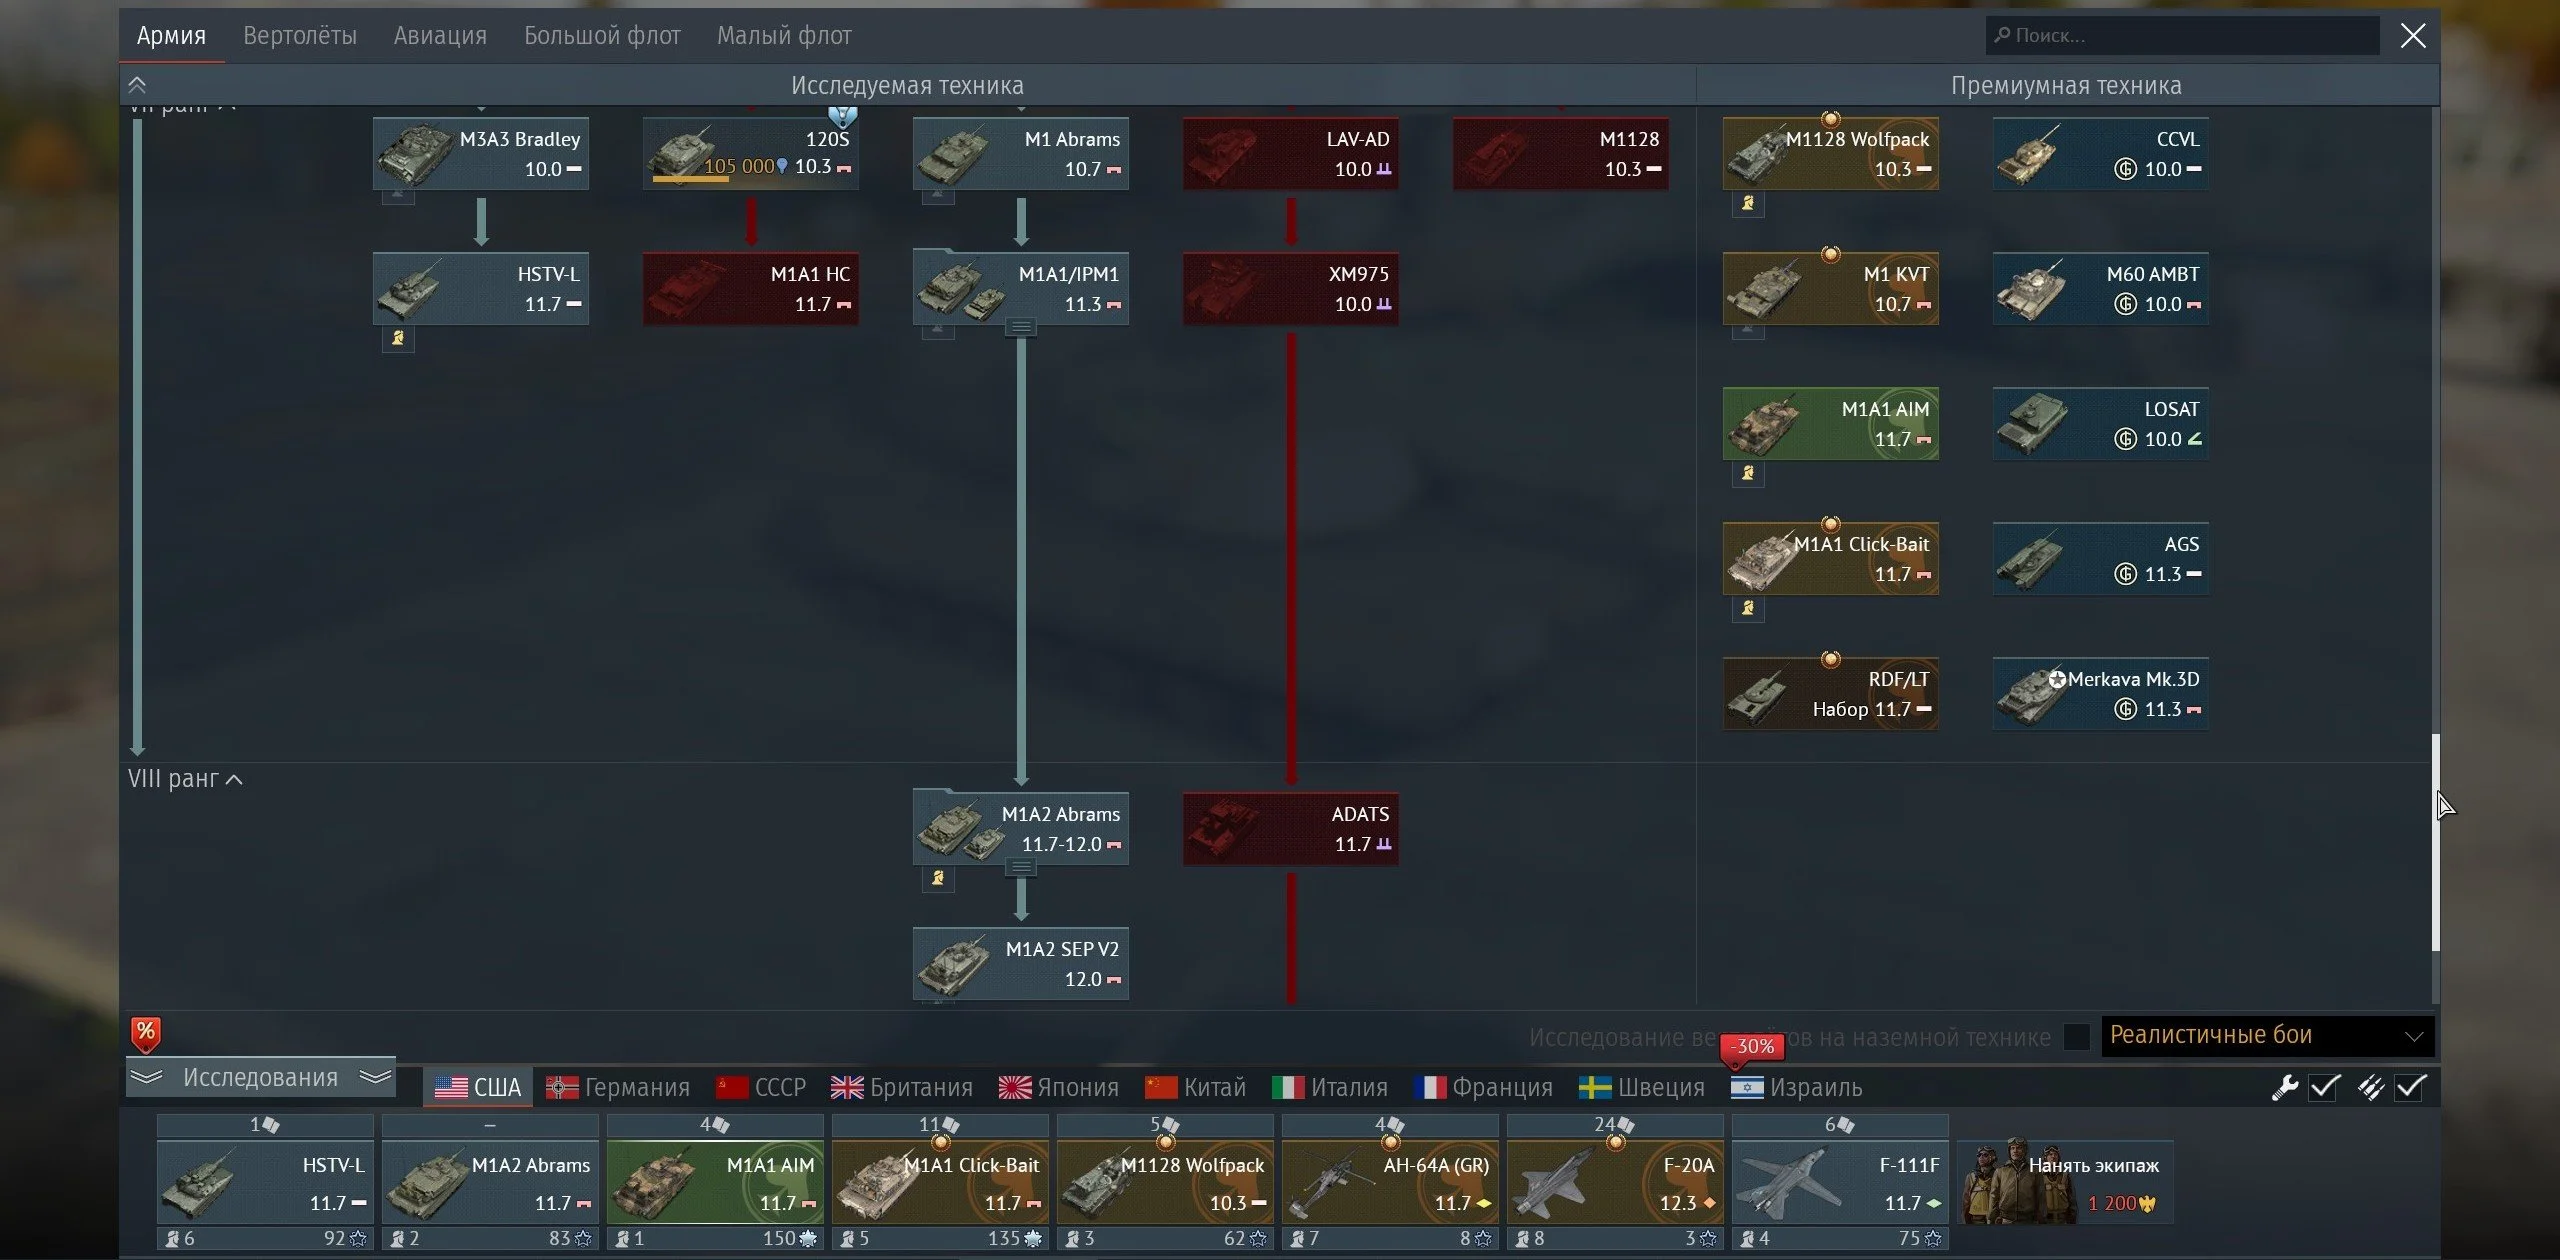Enable helicopter research on ground vehicles checkbox
The width and height of the screenshot is (2560, 1260).
point(2076,1037)
